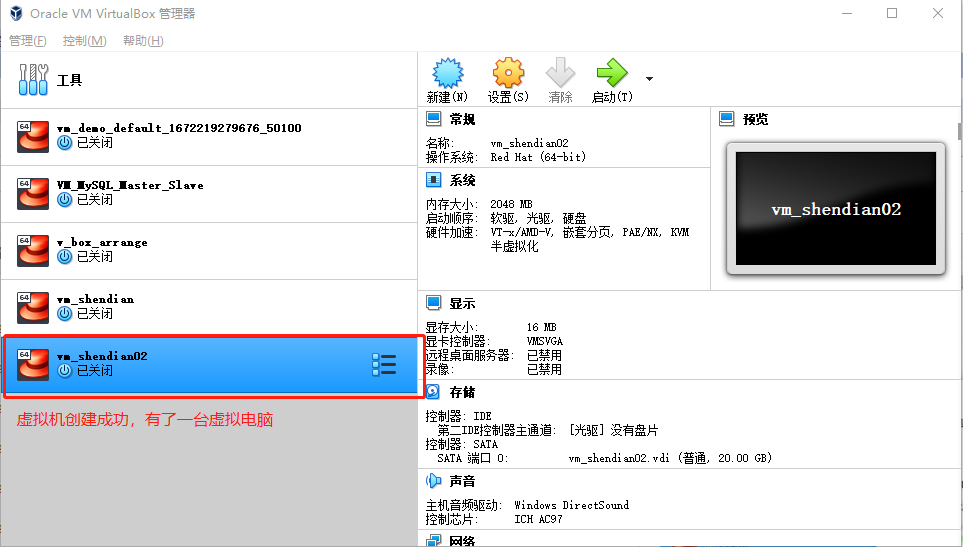Open the 控制(M) menu
The height and width of the screenshot is (547, 963).
(84, 41)
